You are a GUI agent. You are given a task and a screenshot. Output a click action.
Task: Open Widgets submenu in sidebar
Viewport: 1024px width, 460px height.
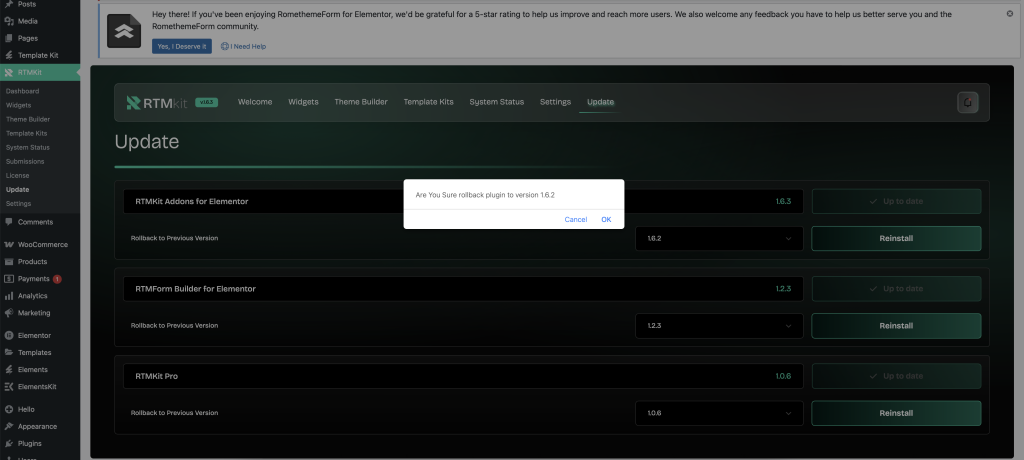(18, 105)
